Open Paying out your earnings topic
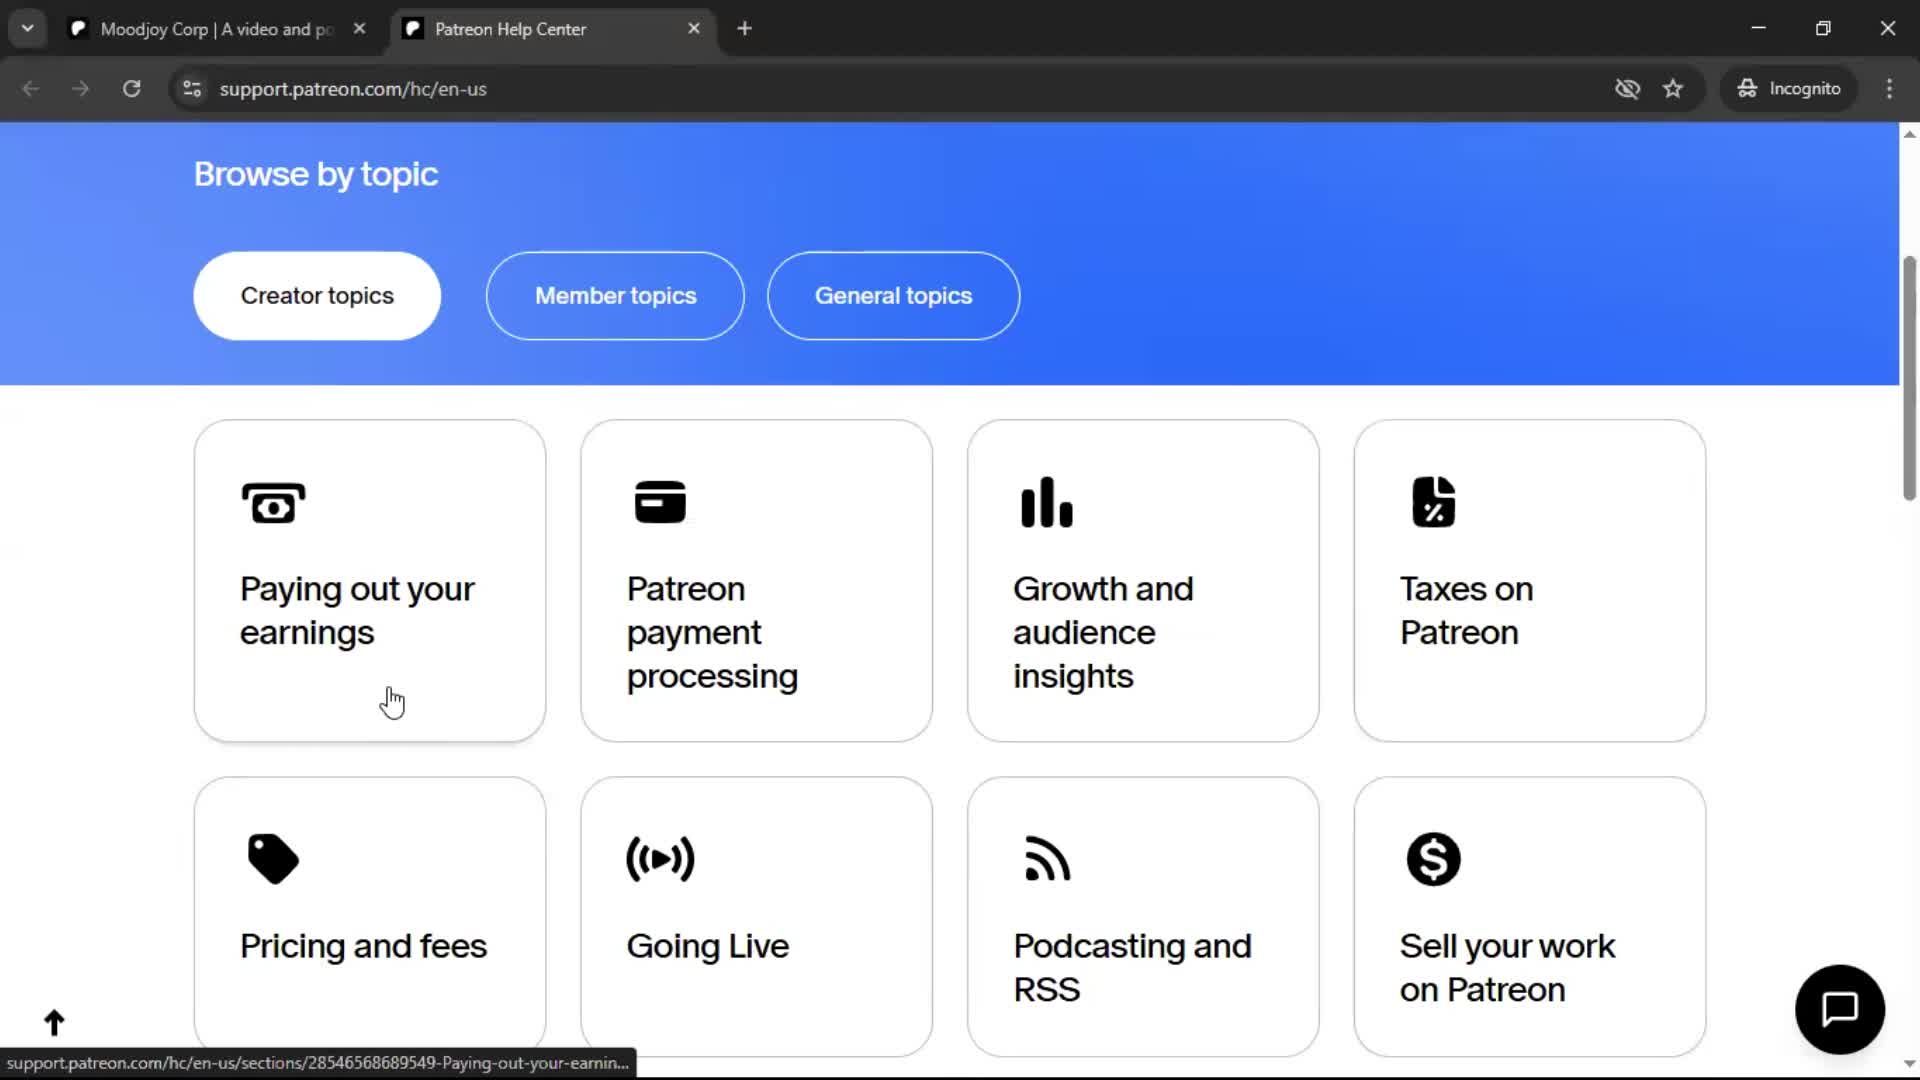 click(x=370, y=581)
